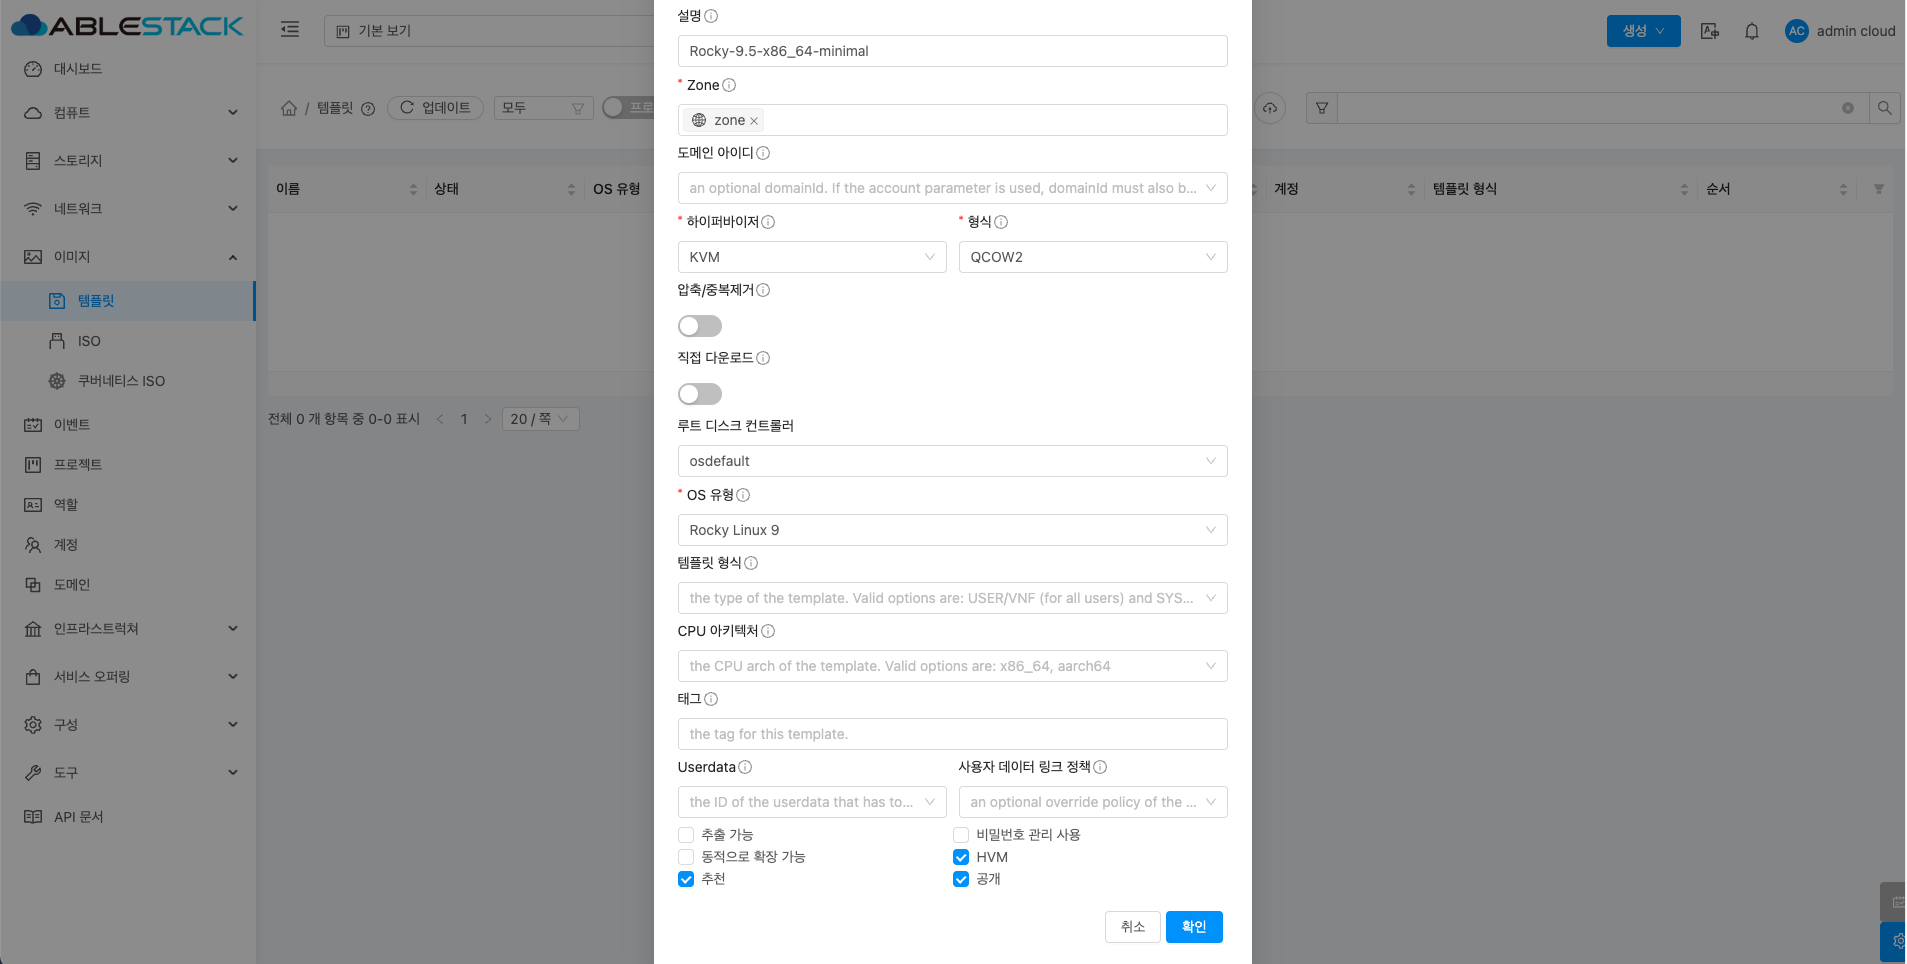Click the AC user avatar
This screenshot has width=1907, height=964.
(x=1797, y=31)
